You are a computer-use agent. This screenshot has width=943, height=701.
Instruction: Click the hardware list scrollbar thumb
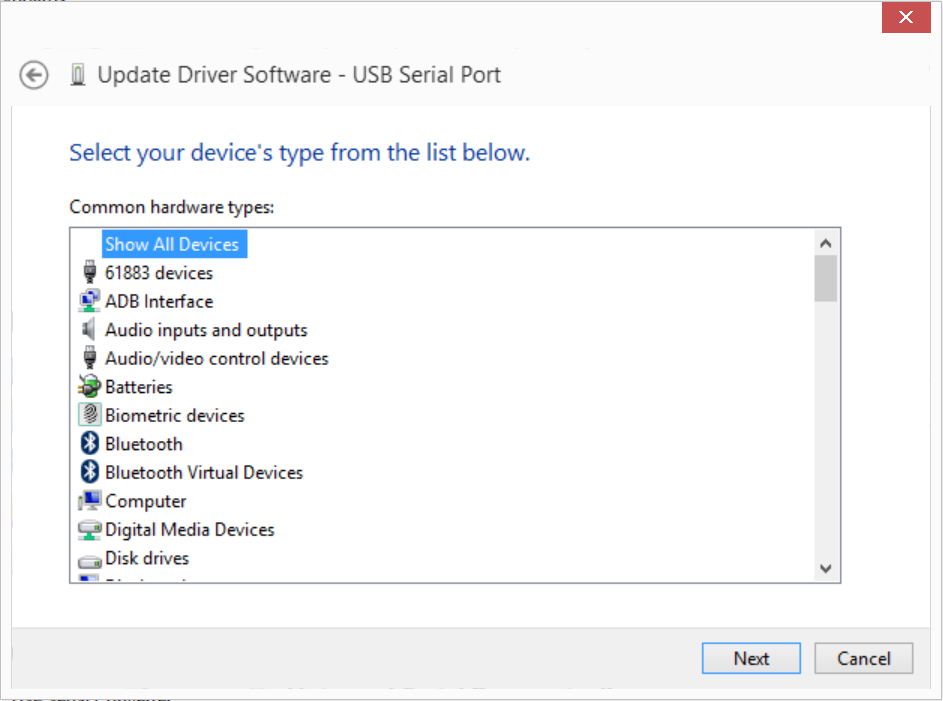point(826,278)
